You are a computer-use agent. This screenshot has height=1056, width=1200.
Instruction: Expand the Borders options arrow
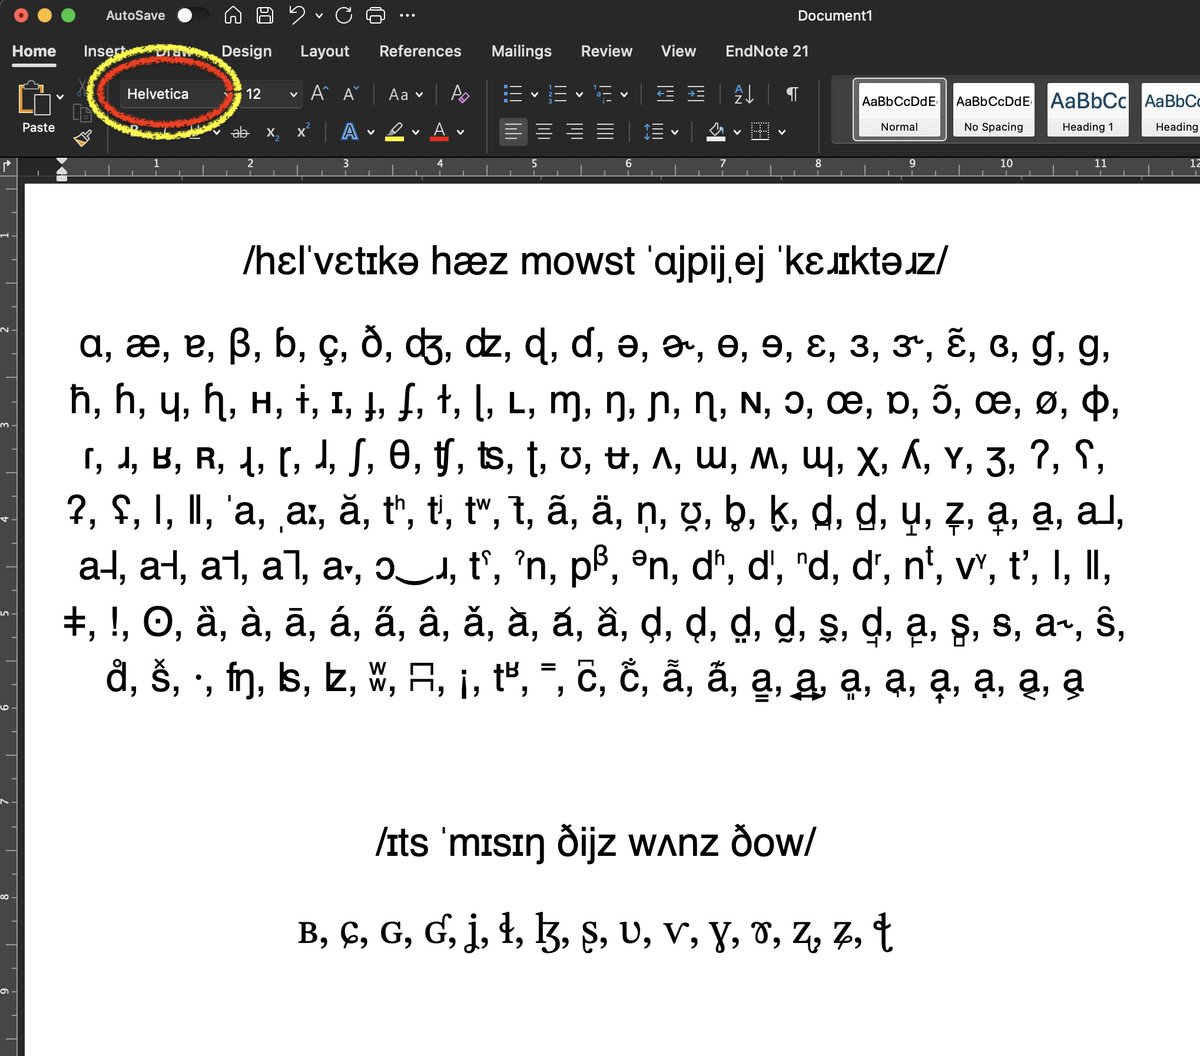782,132
